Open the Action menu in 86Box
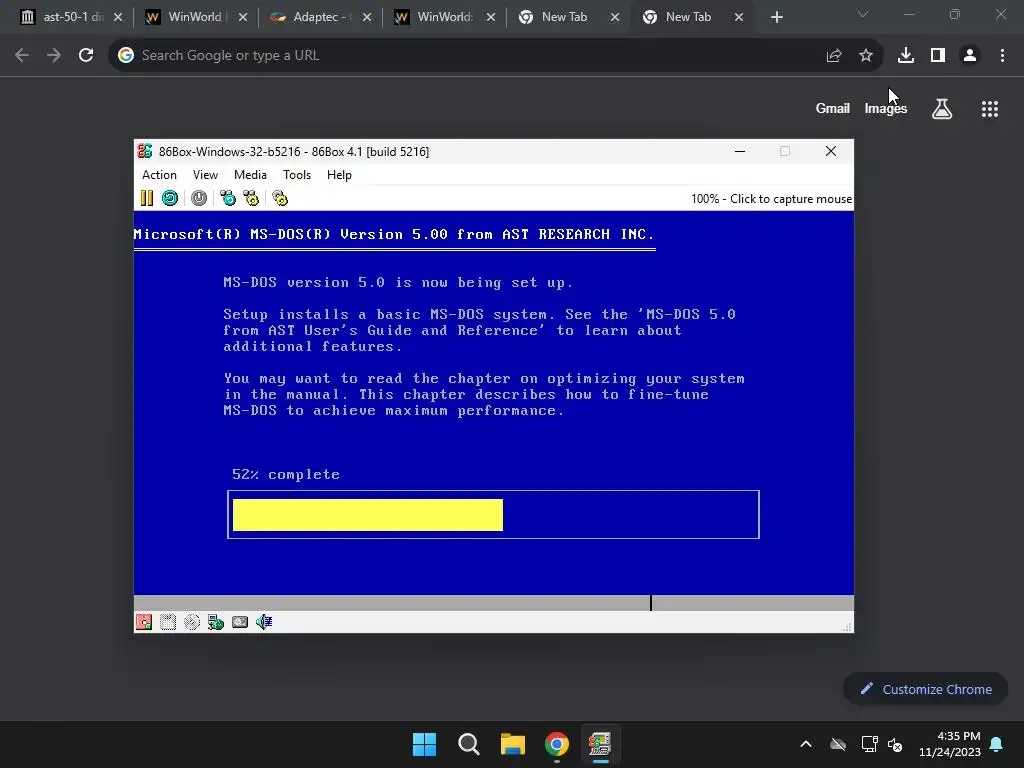1024x768 pixels. point(159,174)
